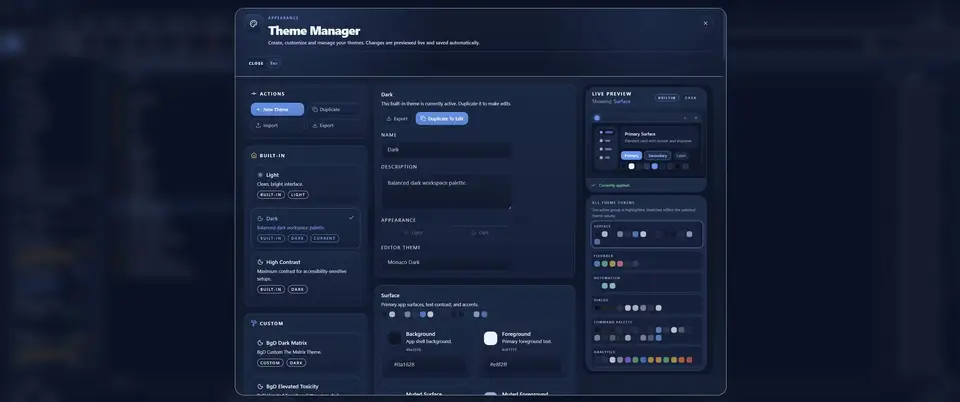Click the moon icon beside High Contrast
The height and width of the screenshot is (402, 960).
(260, 262)
